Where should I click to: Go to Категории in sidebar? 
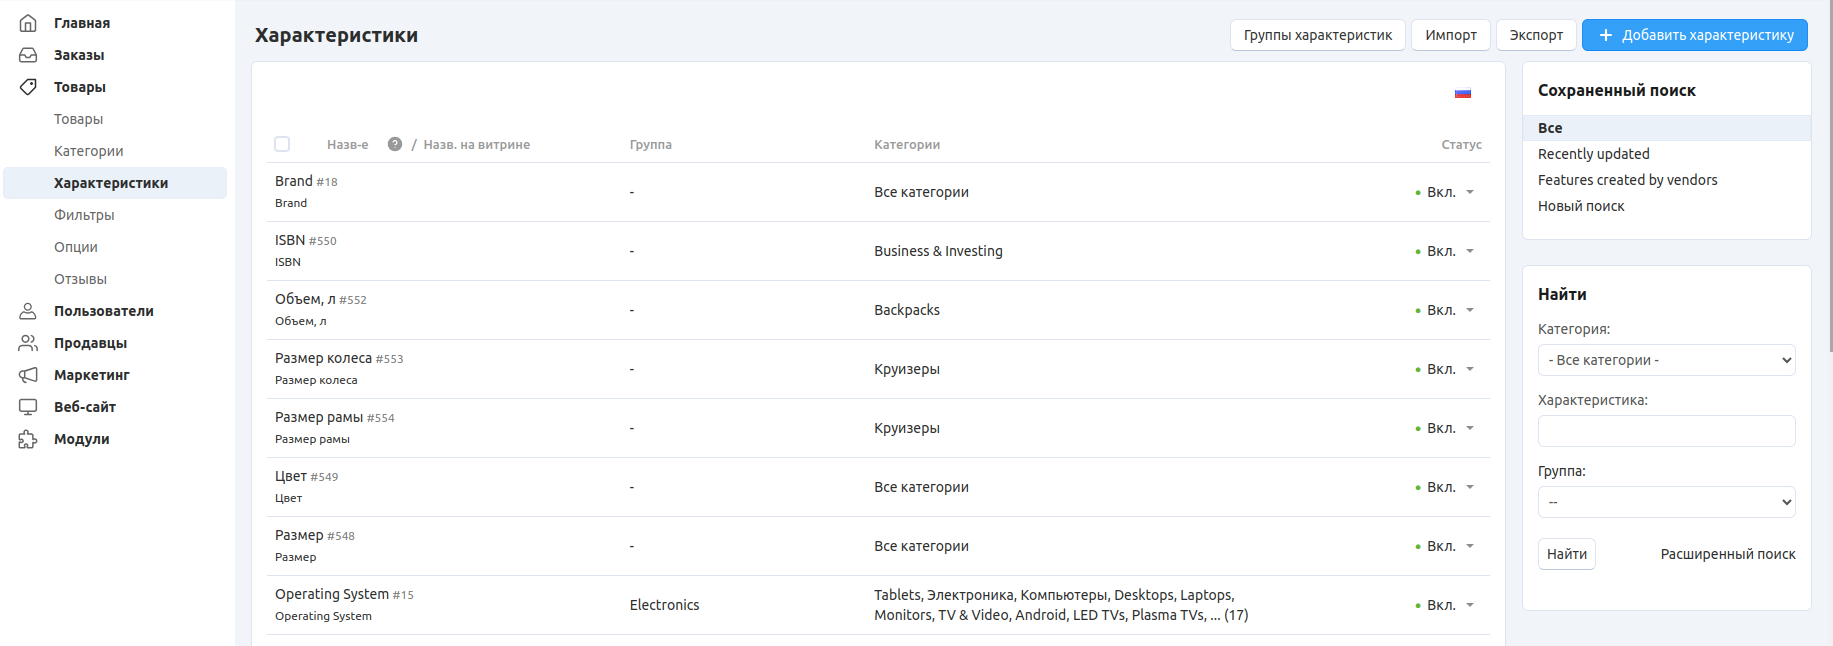tap(89, 151)
